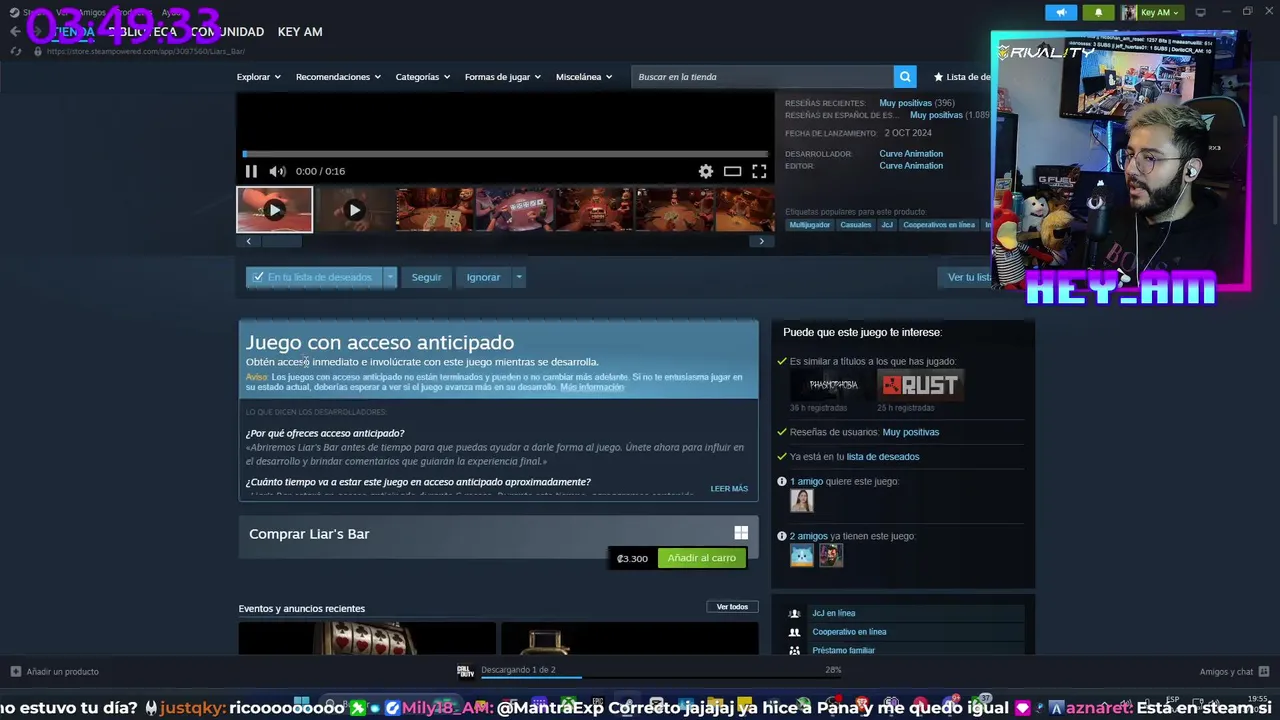Reload the store page

click(15, 51)
